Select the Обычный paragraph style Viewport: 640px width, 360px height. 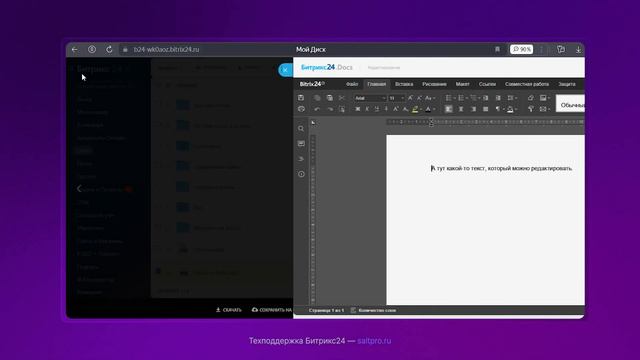click(571, 104)
